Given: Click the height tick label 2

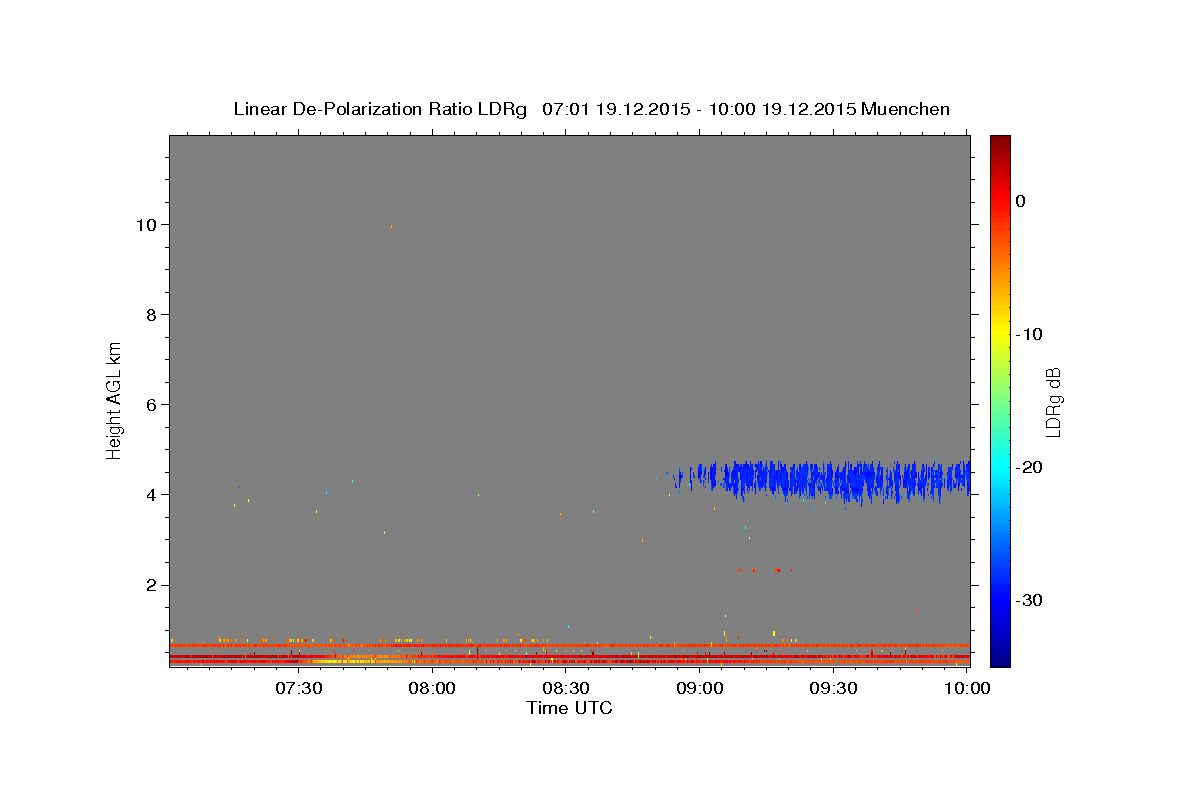Looking at the screenshot, I should click(149, 585).
